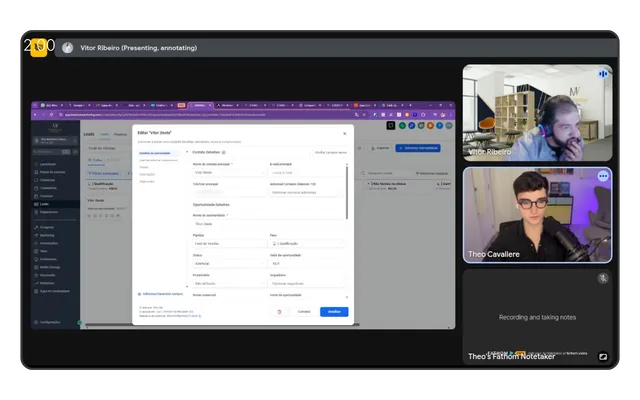This screenshot has height=400, width=640.
Task: Click Filtros avançados on leads page
Action: 104,173
